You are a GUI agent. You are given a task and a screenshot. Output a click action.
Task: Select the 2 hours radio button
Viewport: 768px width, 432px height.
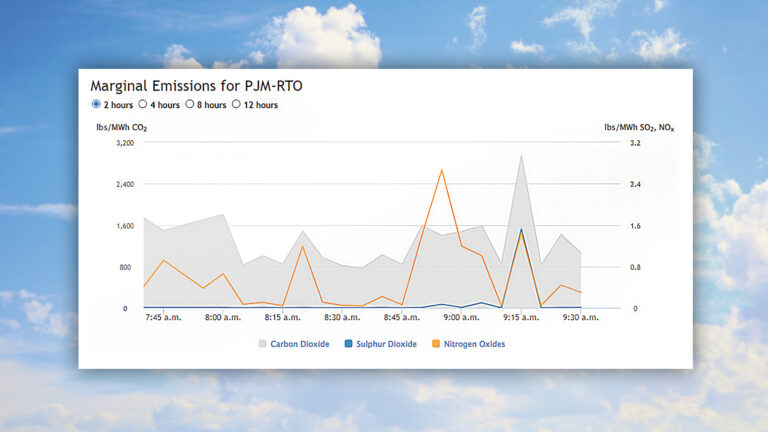(x=96, y=104)
